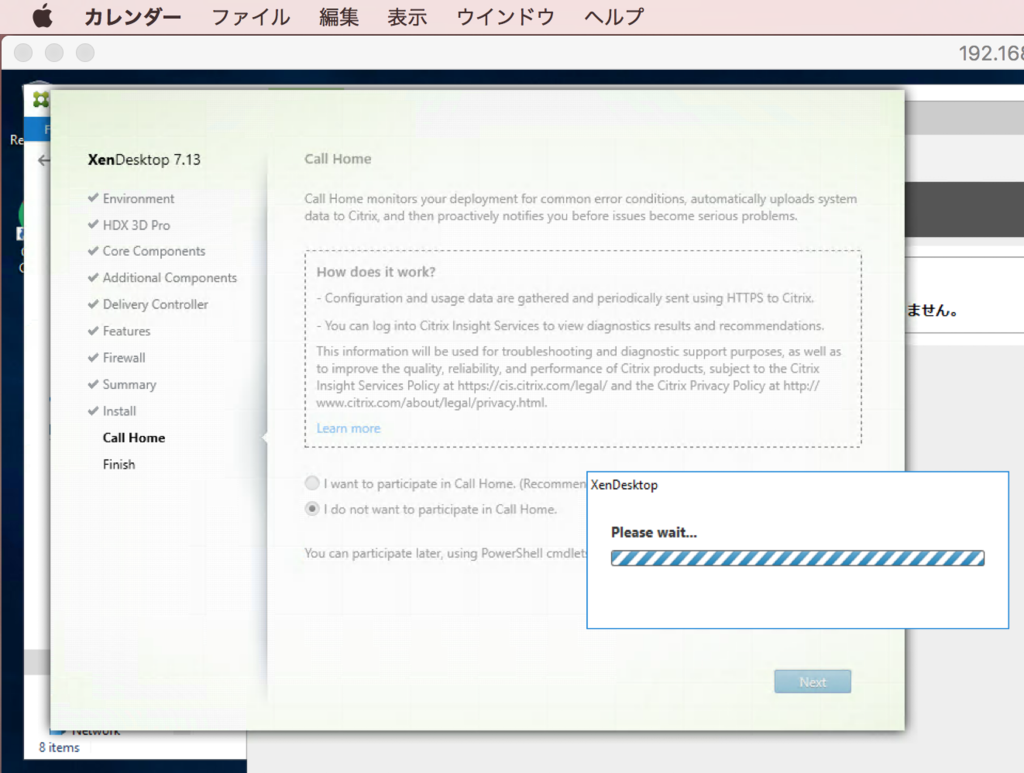This screenshot has height=773, width=1024.
Task: Select Firewall step
Action: 124,358
